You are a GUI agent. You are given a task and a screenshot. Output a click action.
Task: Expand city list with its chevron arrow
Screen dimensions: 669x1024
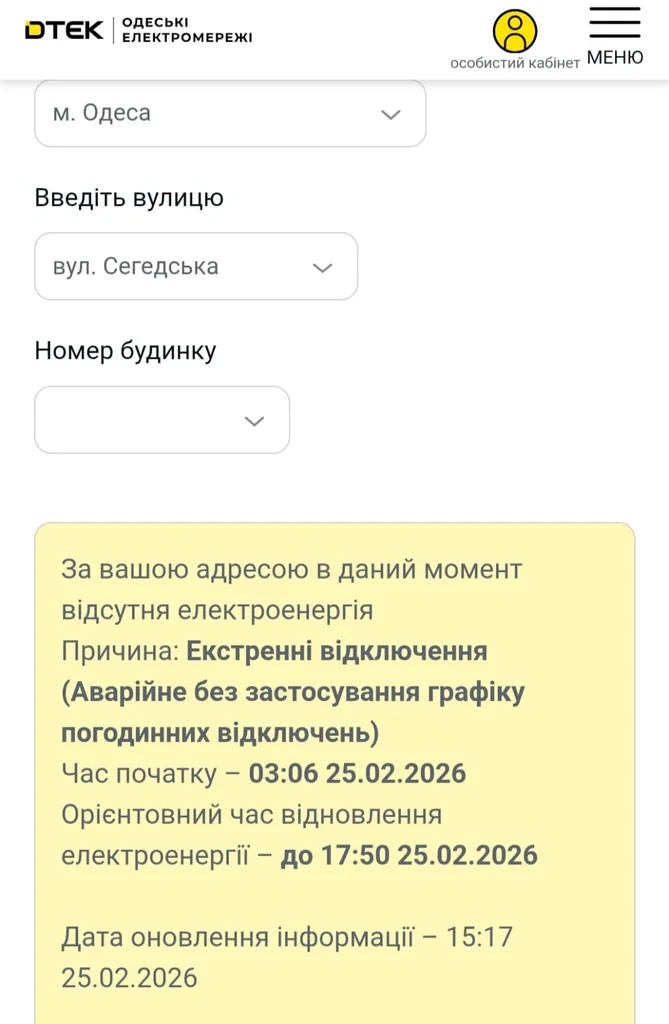391,114
